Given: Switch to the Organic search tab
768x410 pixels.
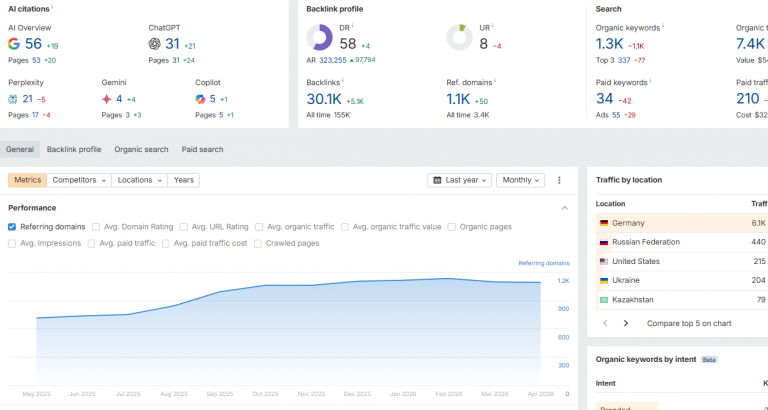Looking at the screenshot, I should [x=141, y=149].
